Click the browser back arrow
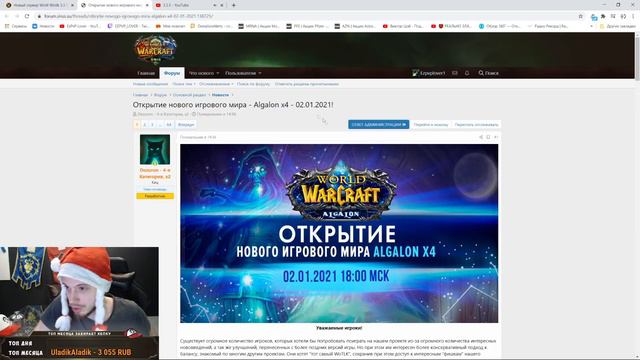 point(7,16)
